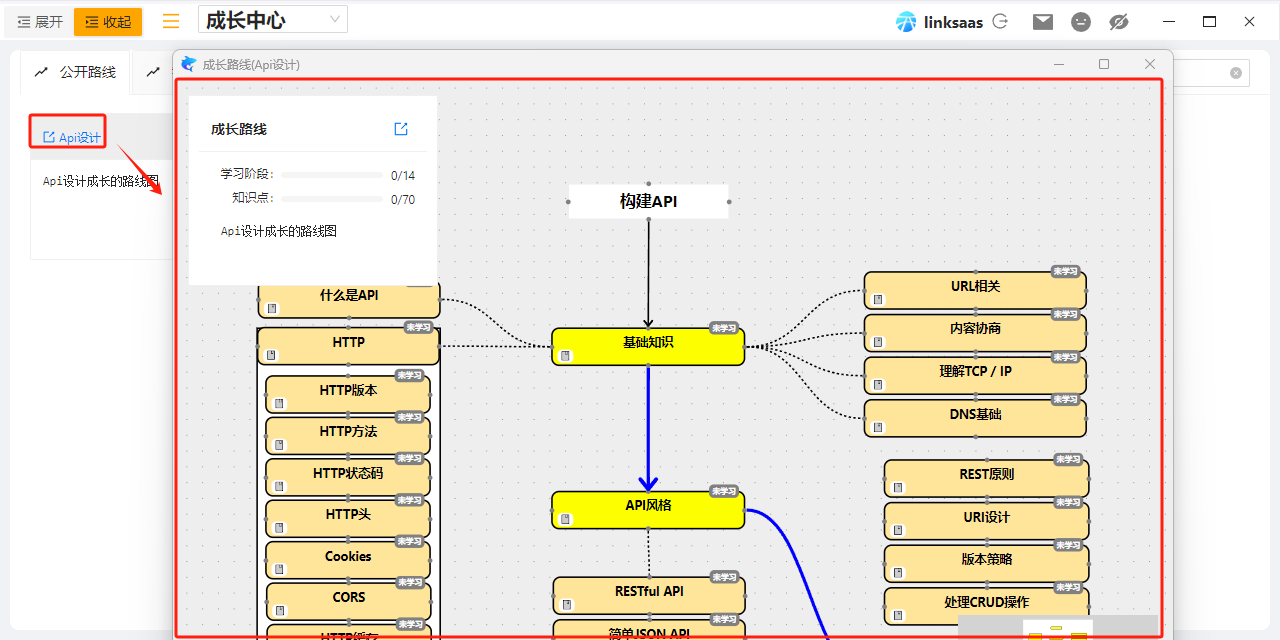Open the document icon in REST原则 node
The image size is (1280, 640).
pyautogui.click(x=898, y=488)
